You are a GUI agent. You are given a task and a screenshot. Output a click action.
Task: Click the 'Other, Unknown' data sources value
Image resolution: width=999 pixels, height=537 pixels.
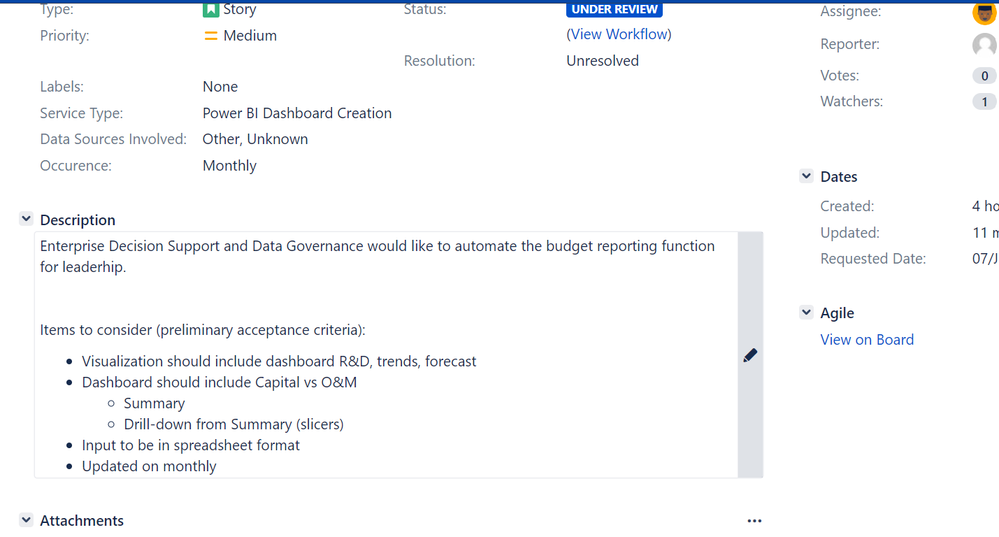255,140
